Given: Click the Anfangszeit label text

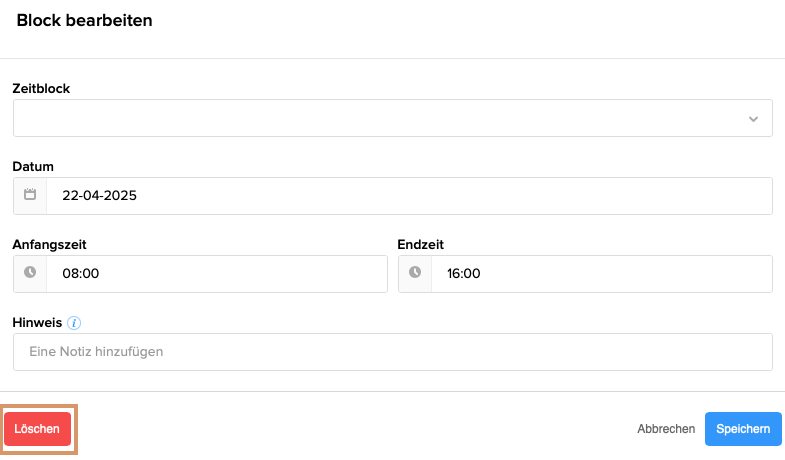Looking at the screenshot, I should 46,244.
